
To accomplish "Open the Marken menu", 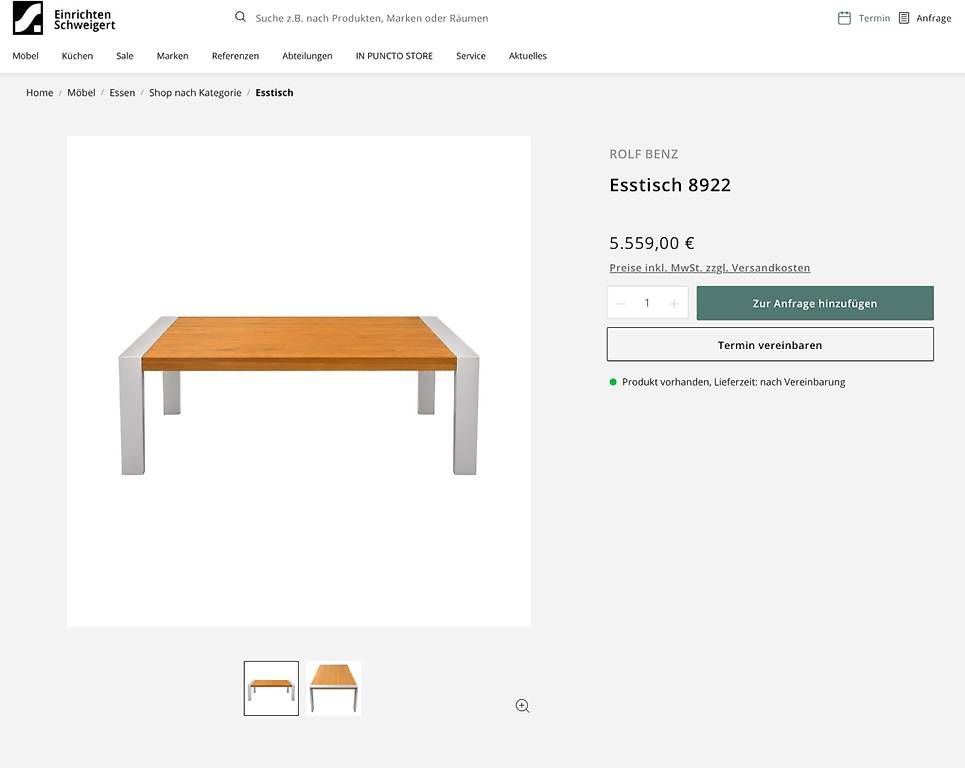I will [172, 56].
